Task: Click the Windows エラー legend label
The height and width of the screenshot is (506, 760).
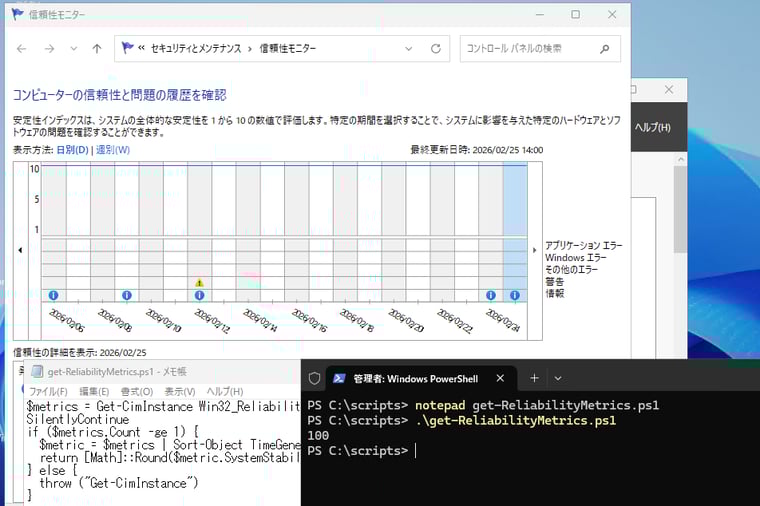Action: [575, 257]
